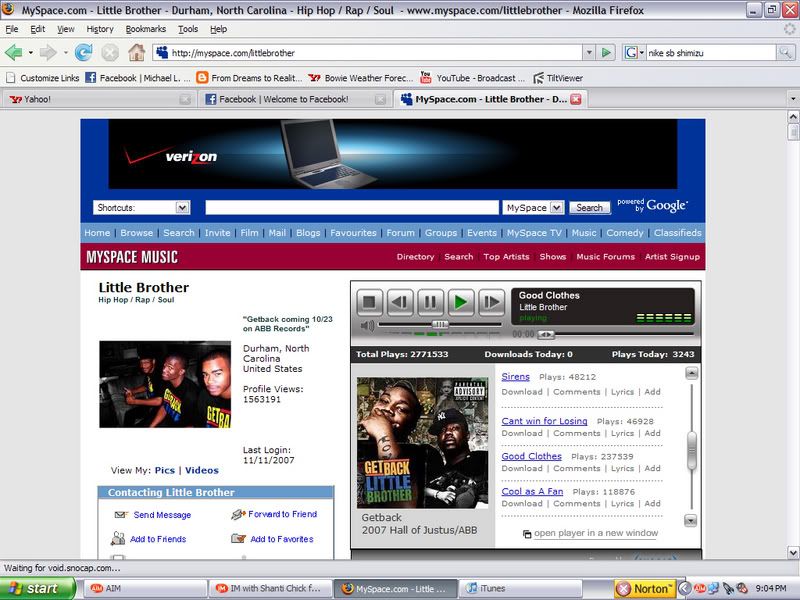
Task: Open the Bowie Weather Forecast bookmark
Action: tap(361, 78)
